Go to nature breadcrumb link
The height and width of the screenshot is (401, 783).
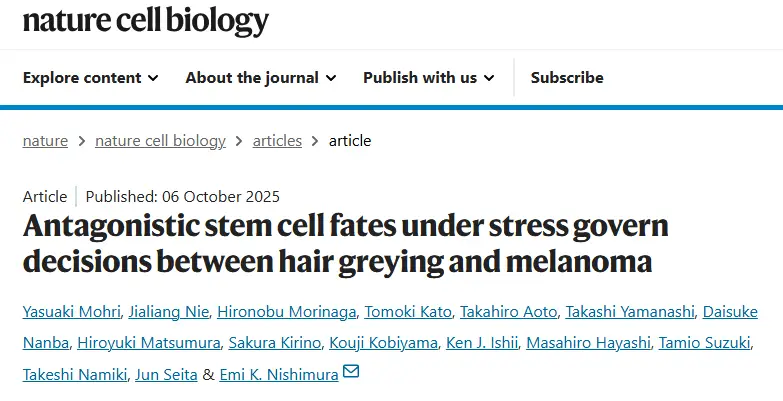click(x=45, y=141)
